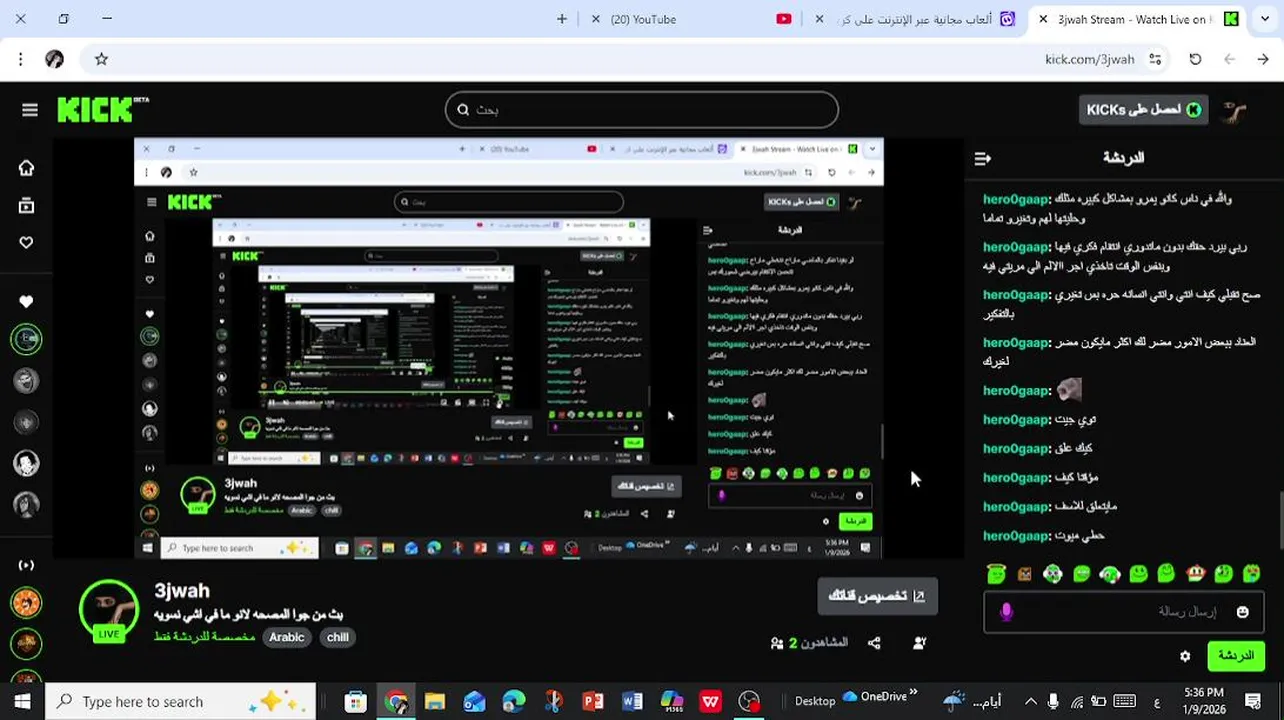Image resolution: width=1284 pixels, height=720 pixels.
Task: Select the chill tag
Action: (337, 637)
